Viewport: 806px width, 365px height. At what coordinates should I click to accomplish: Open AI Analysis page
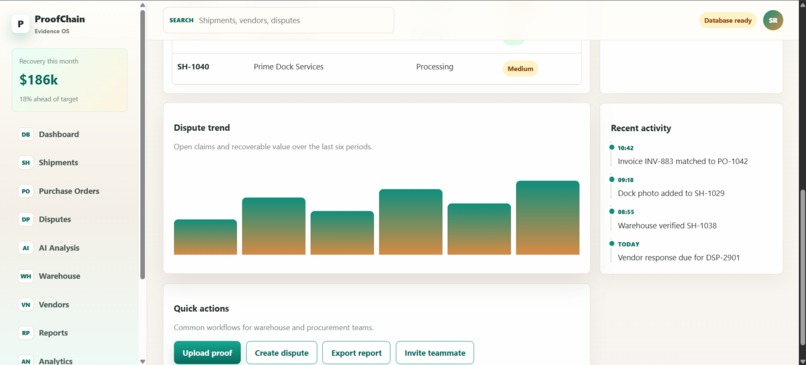click(59, 248)
